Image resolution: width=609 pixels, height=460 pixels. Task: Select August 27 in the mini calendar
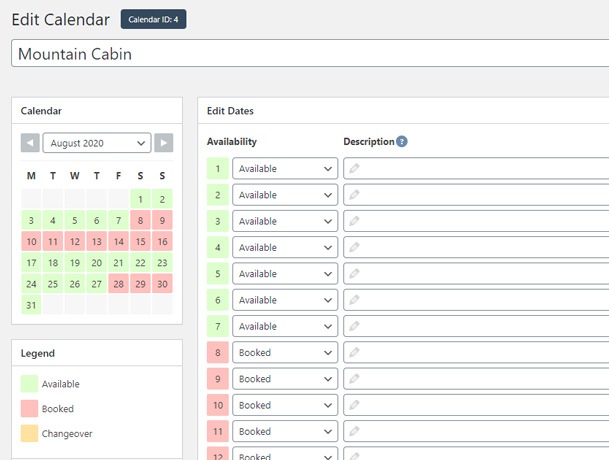pyautogui.click(x=96, y=284)
